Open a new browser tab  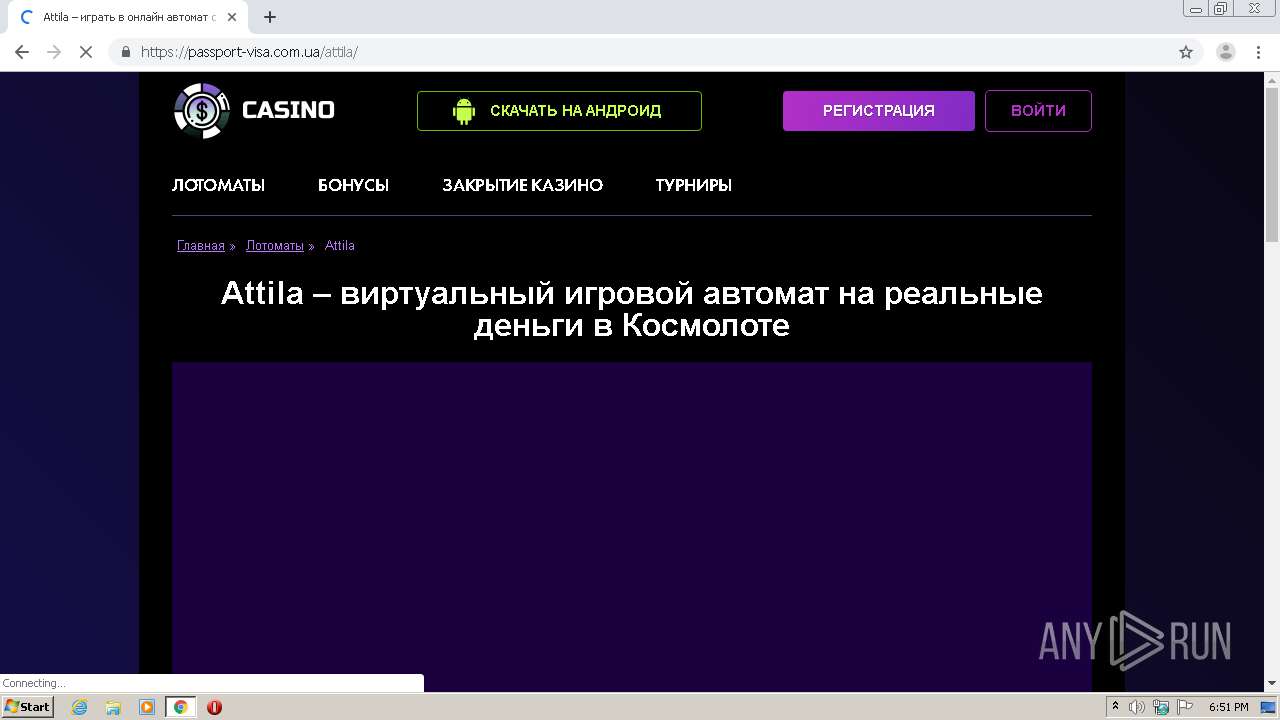pyautogui.click(x=270, y=17)
